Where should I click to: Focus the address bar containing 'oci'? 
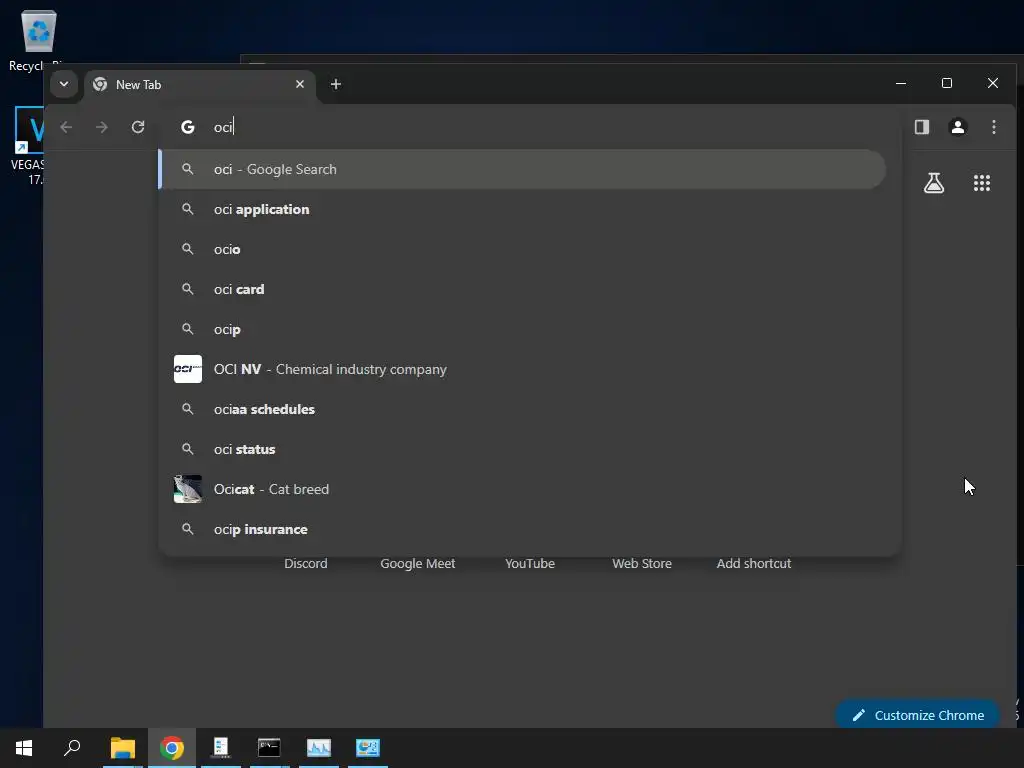[x=529, y=127]
